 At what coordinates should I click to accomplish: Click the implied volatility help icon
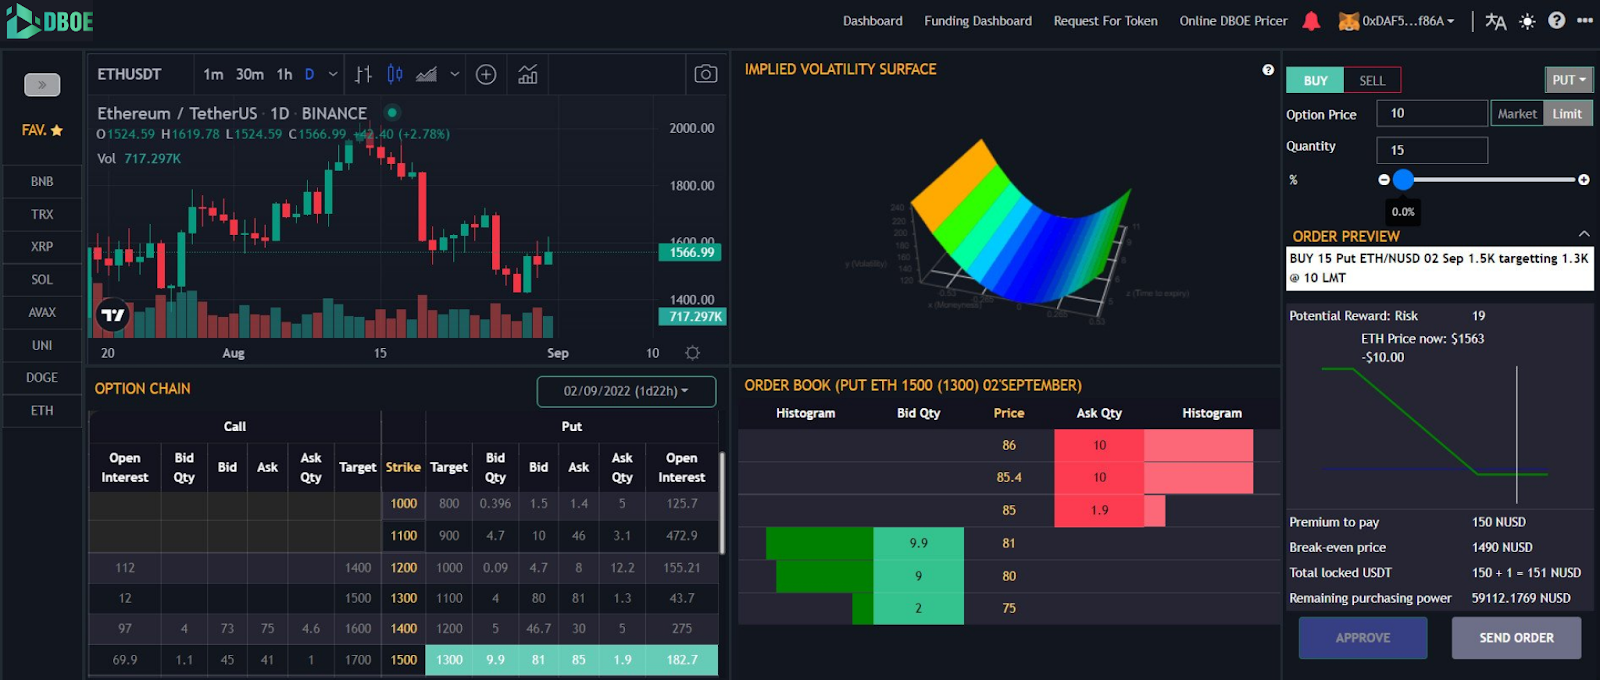(1268, 70)
